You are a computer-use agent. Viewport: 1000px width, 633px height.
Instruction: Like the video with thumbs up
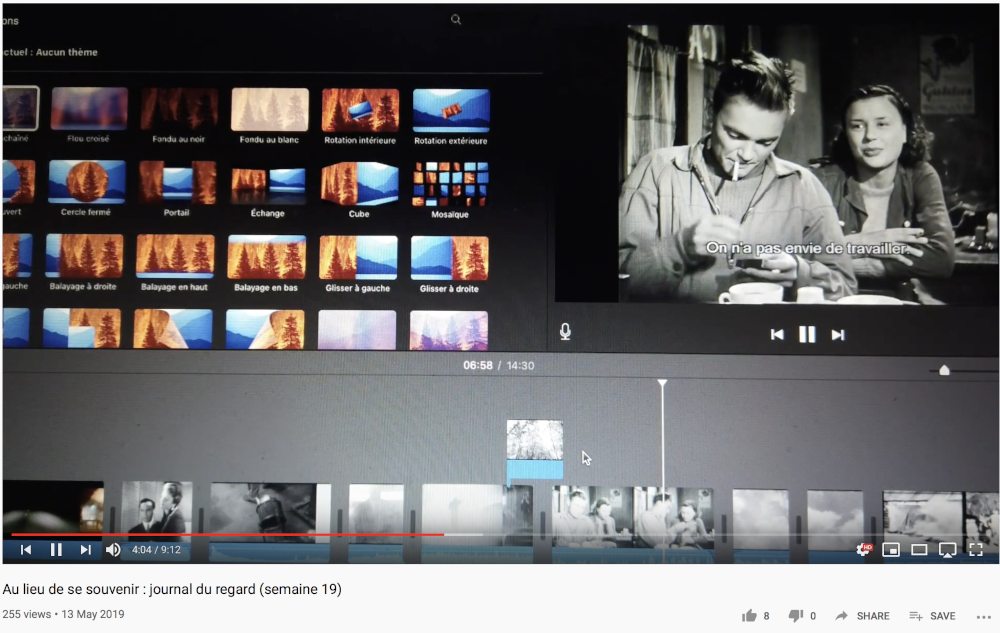click(x=749, y=616)
